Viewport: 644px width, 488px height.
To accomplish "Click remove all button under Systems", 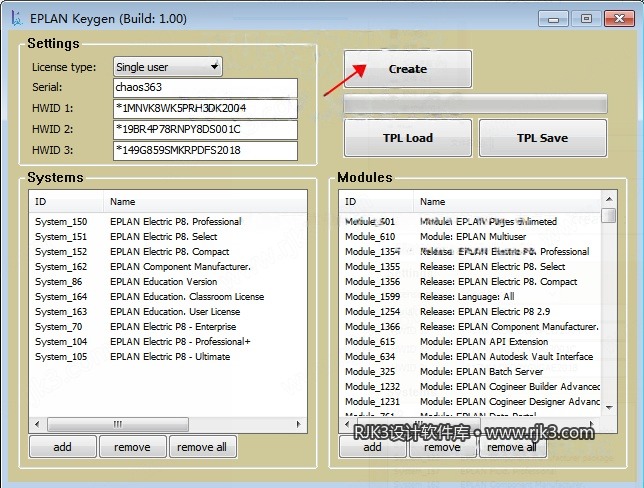I will 202,447.
